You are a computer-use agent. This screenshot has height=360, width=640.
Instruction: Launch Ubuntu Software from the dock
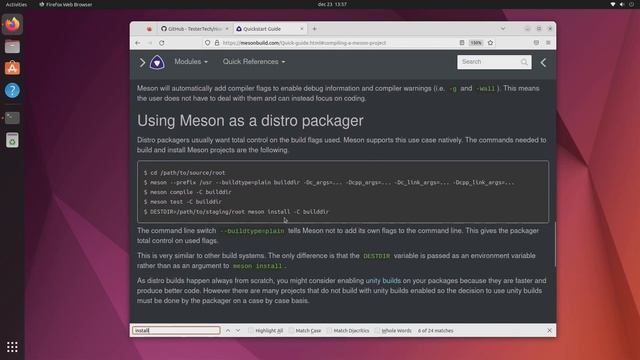tap(12, 68)
